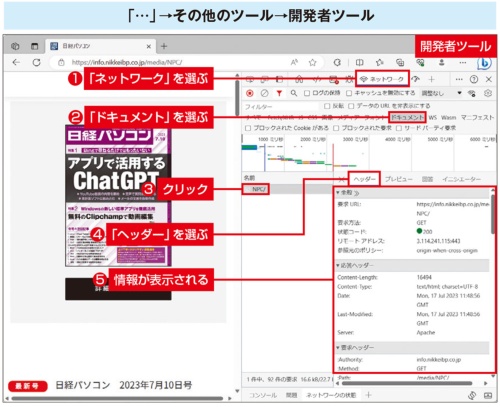This screenshot has height=407, width=500.
Task: Select the address bar URL
Action: coord(127,62)
